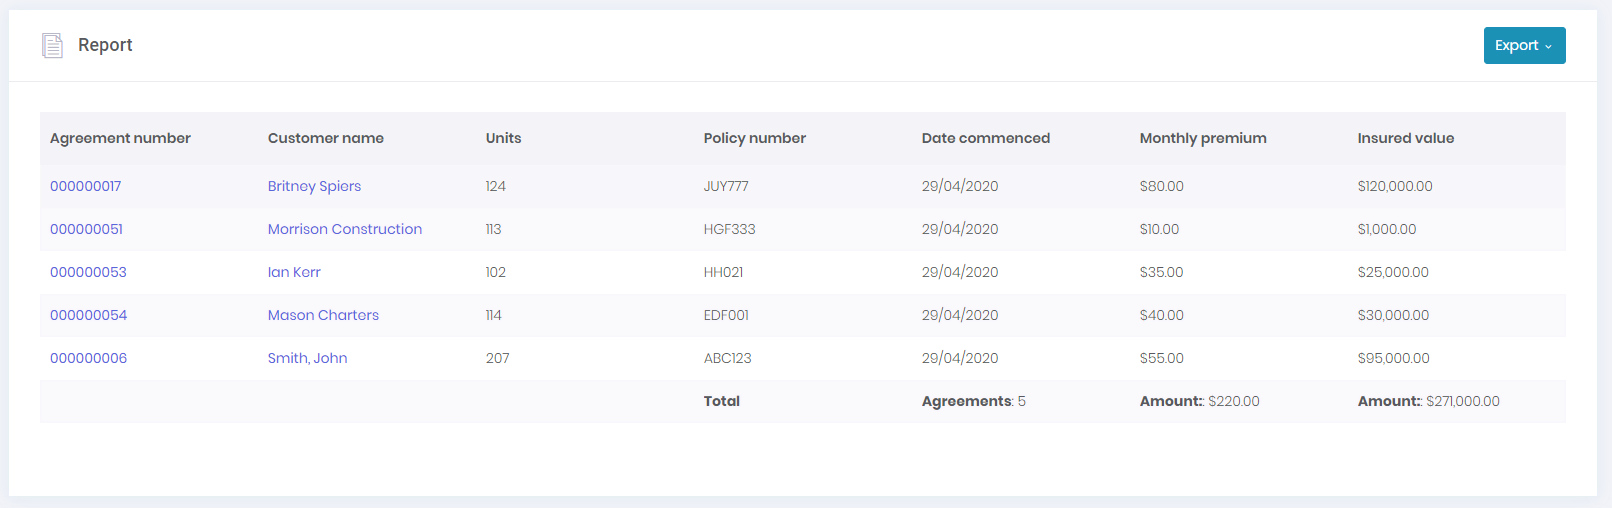Click the Customer name column header

326,138
